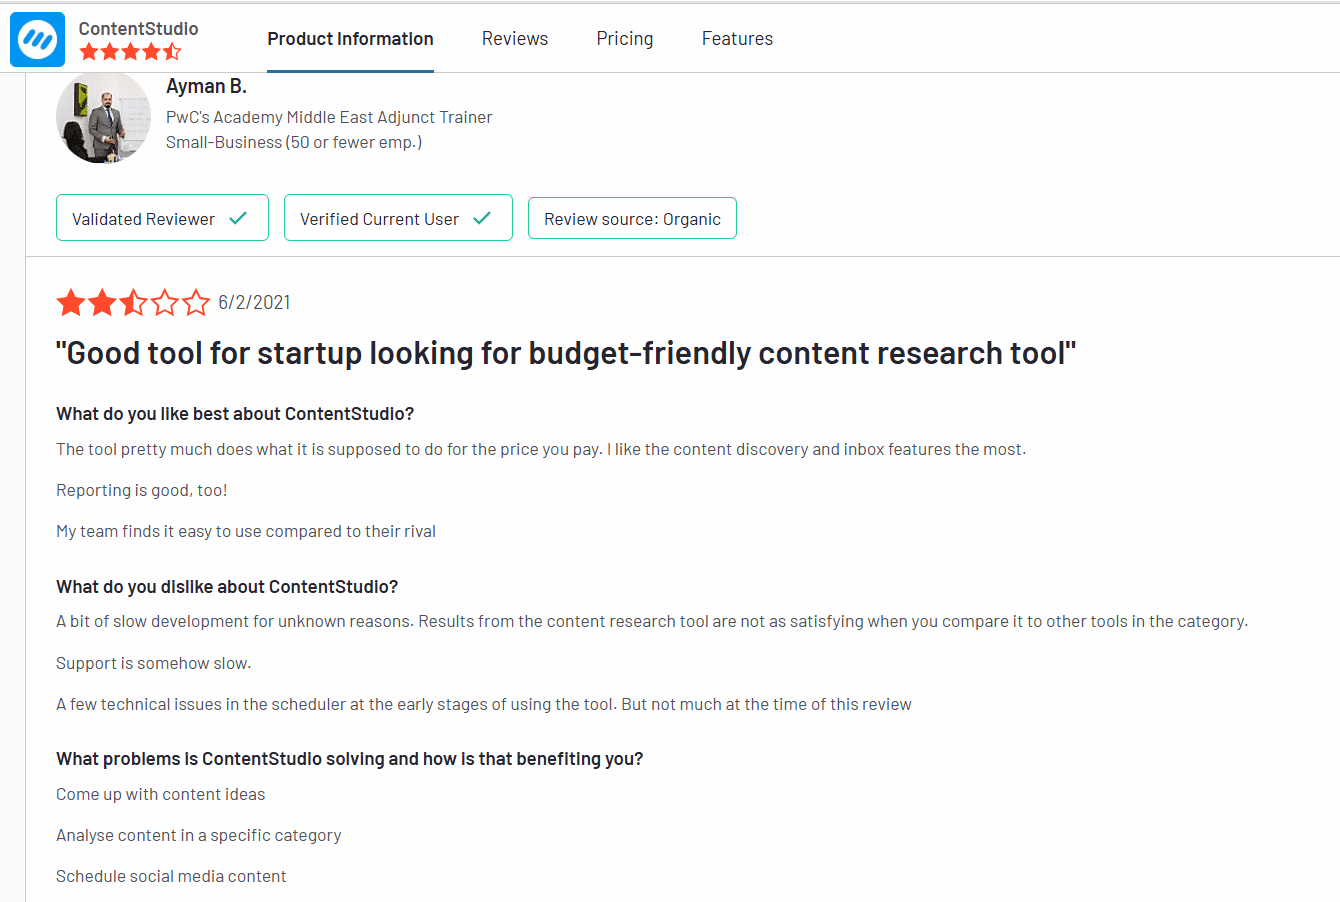1340x902 pixels.
Task: Switch to the Reviews tab
Action: 515,38
